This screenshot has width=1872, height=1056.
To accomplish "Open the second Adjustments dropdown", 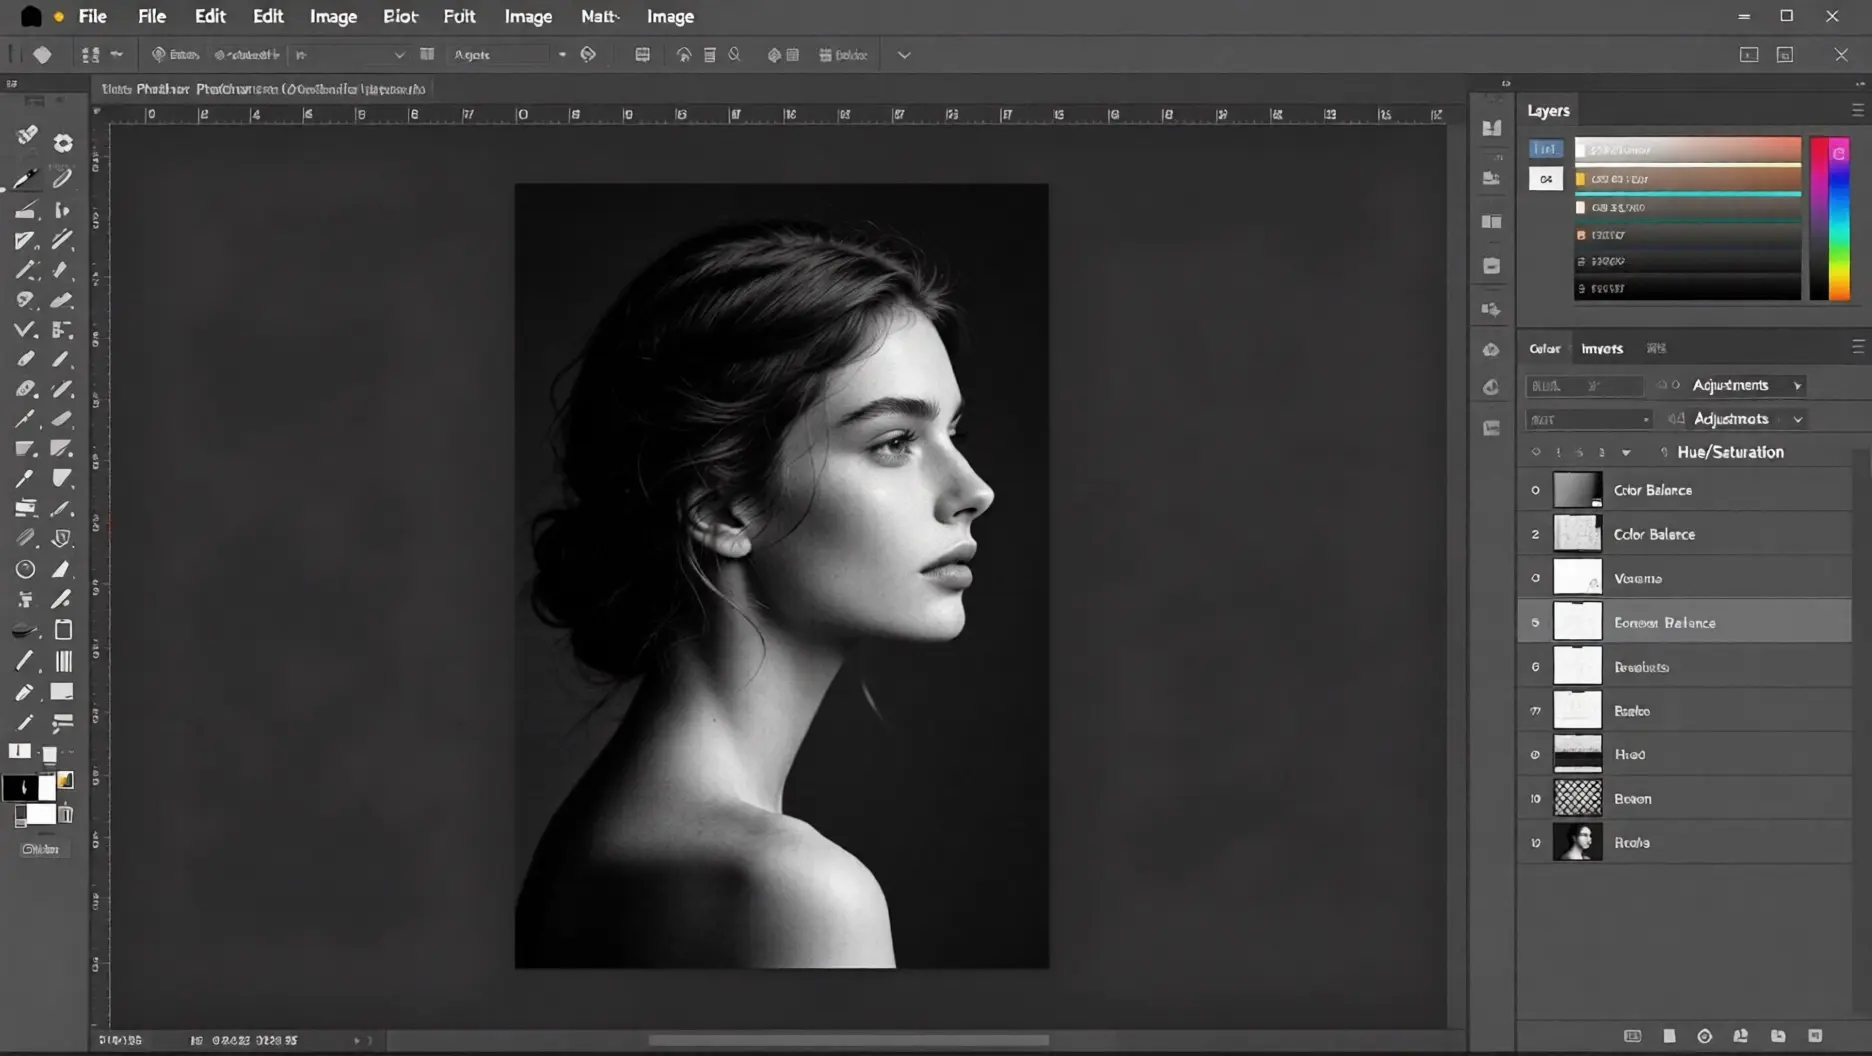I will (1797, 420).
